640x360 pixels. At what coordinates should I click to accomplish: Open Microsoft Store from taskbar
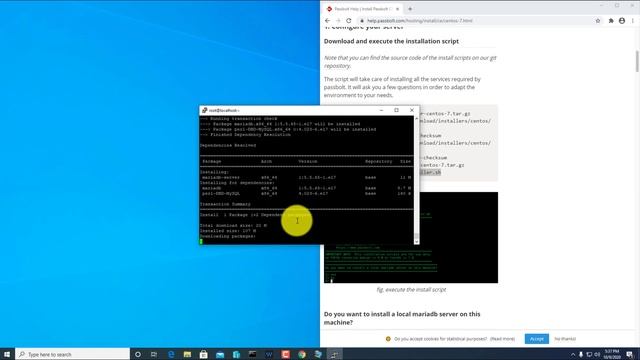pos(204,354)
